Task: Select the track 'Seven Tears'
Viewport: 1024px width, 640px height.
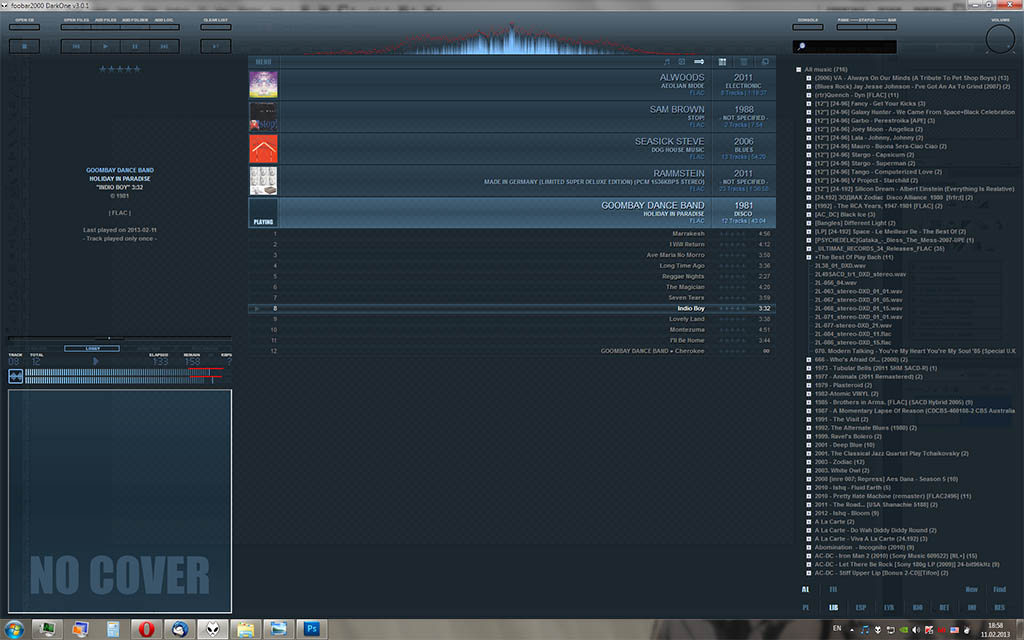Action: click(686, 298)
